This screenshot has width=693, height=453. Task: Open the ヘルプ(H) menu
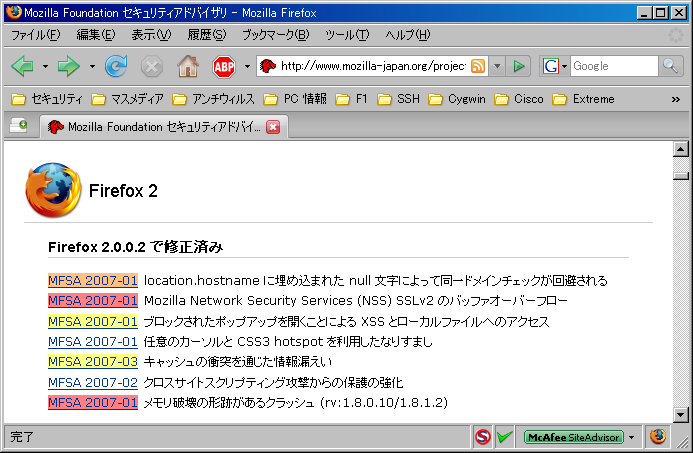click(x=407, y=34)
